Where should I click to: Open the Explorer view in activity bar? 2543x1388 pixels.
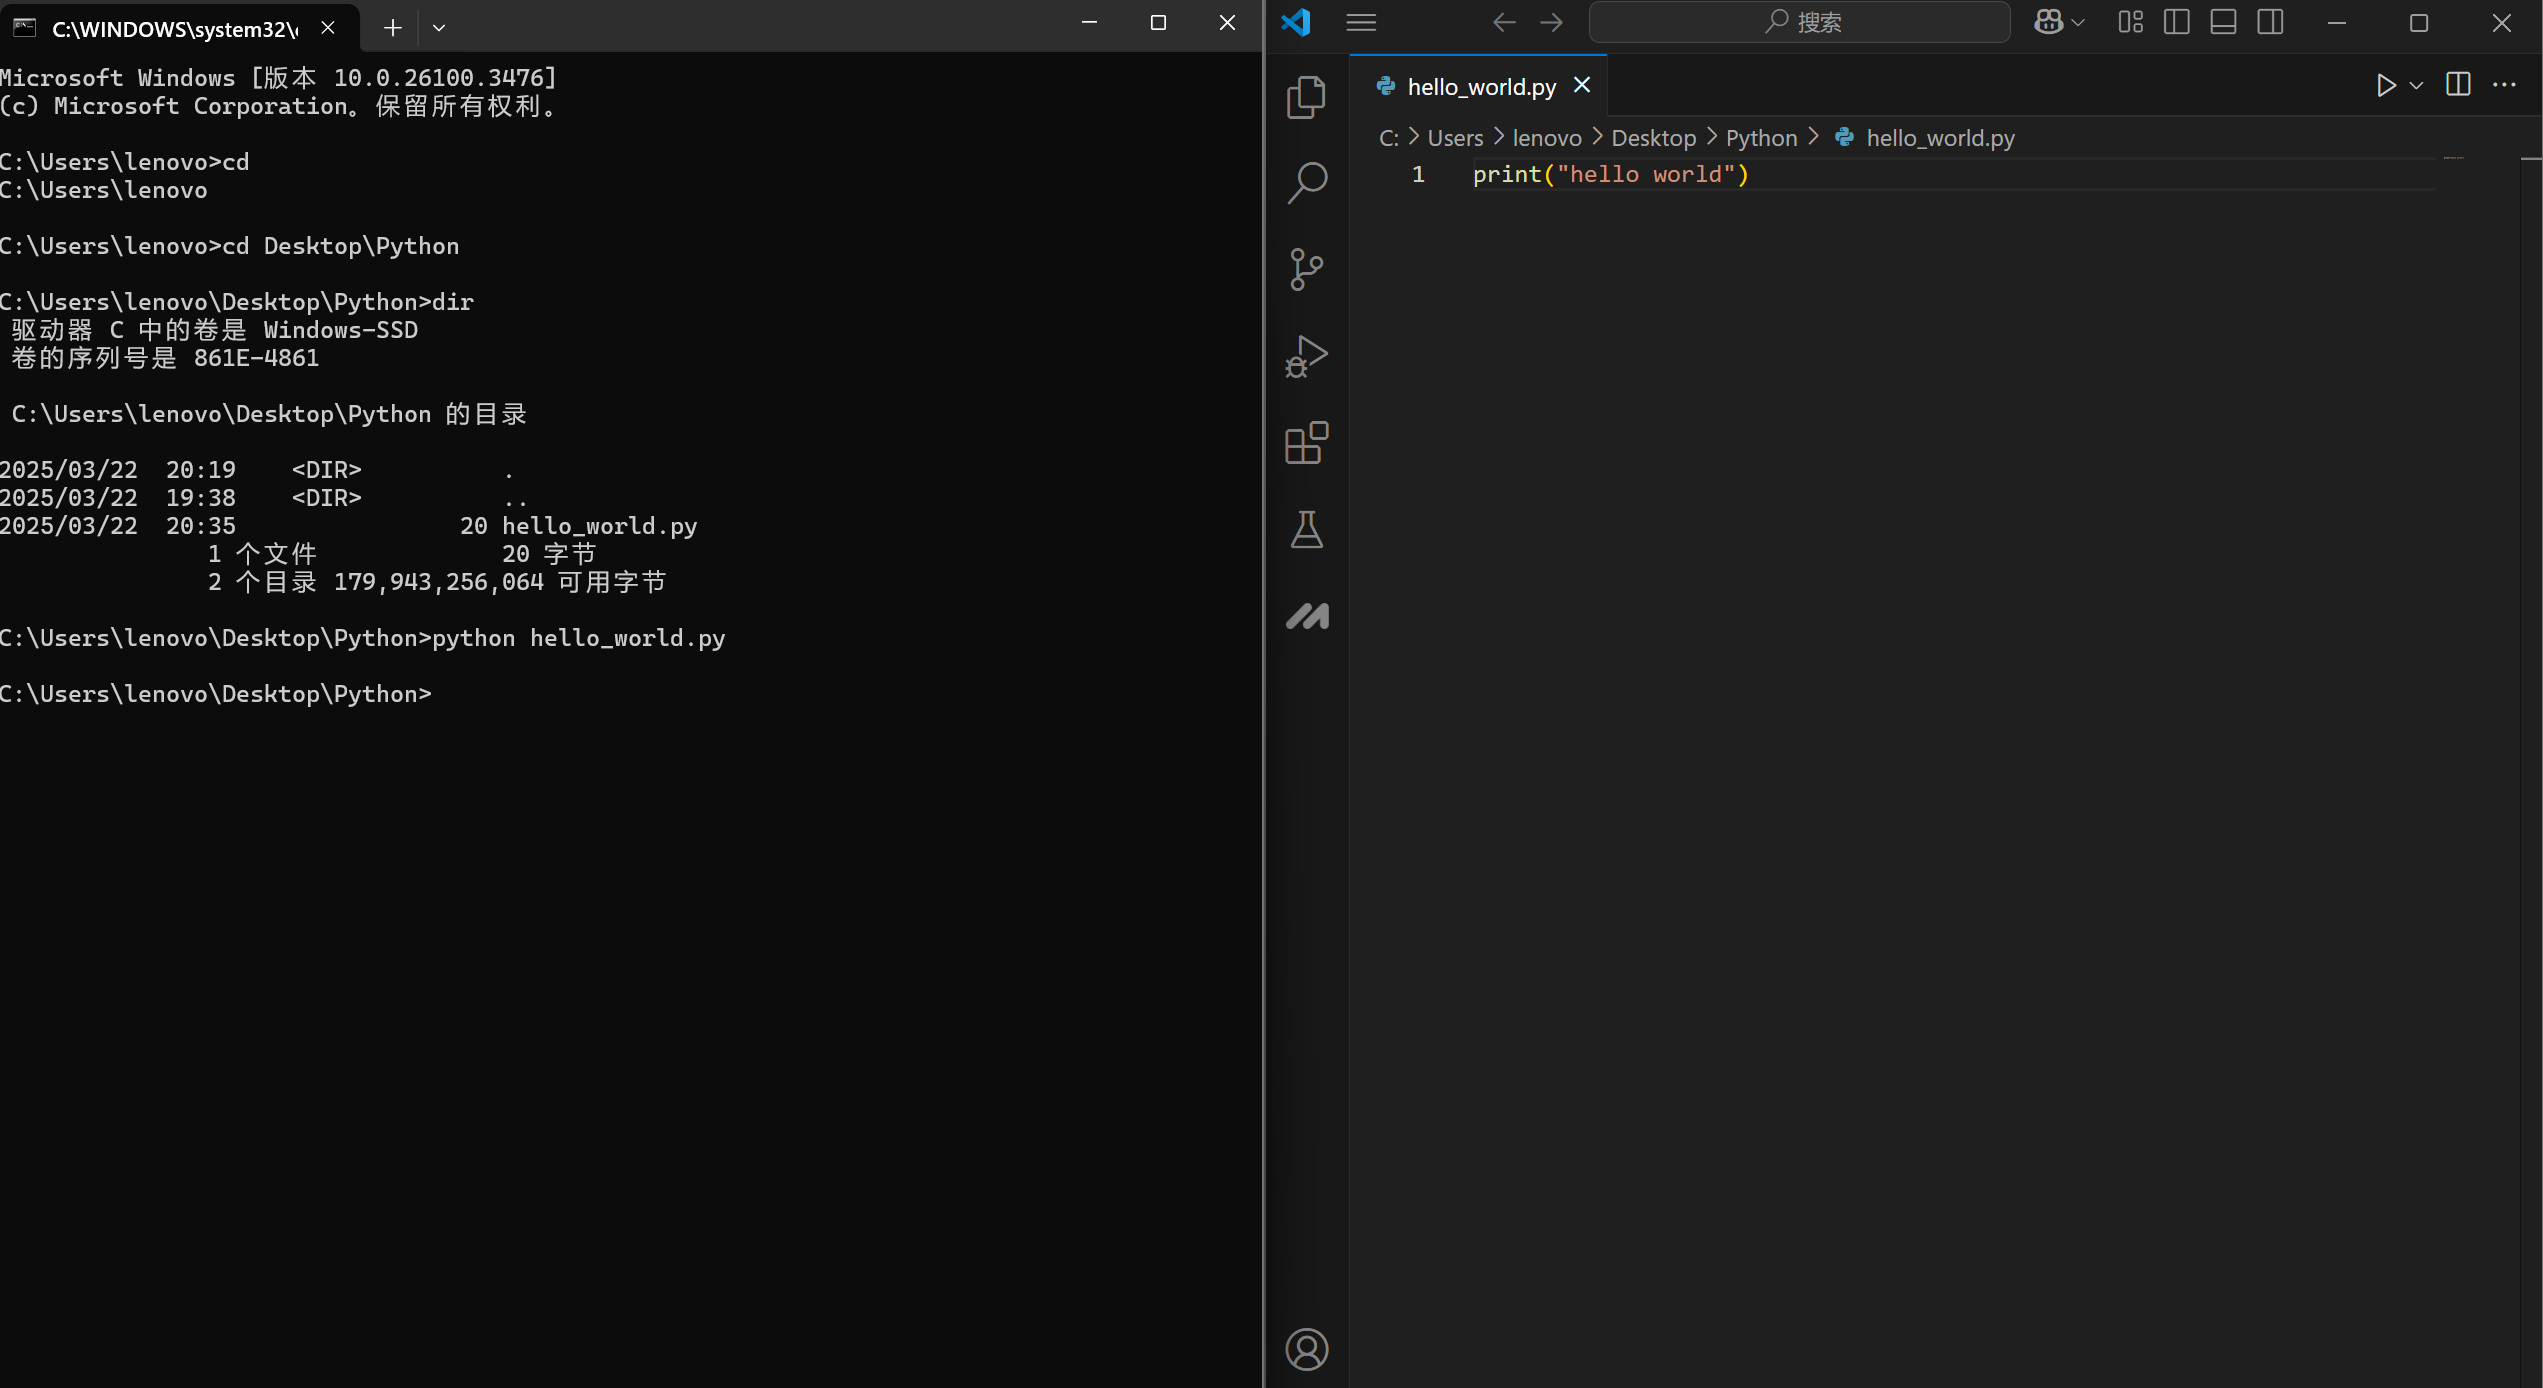pos(1306,97)
